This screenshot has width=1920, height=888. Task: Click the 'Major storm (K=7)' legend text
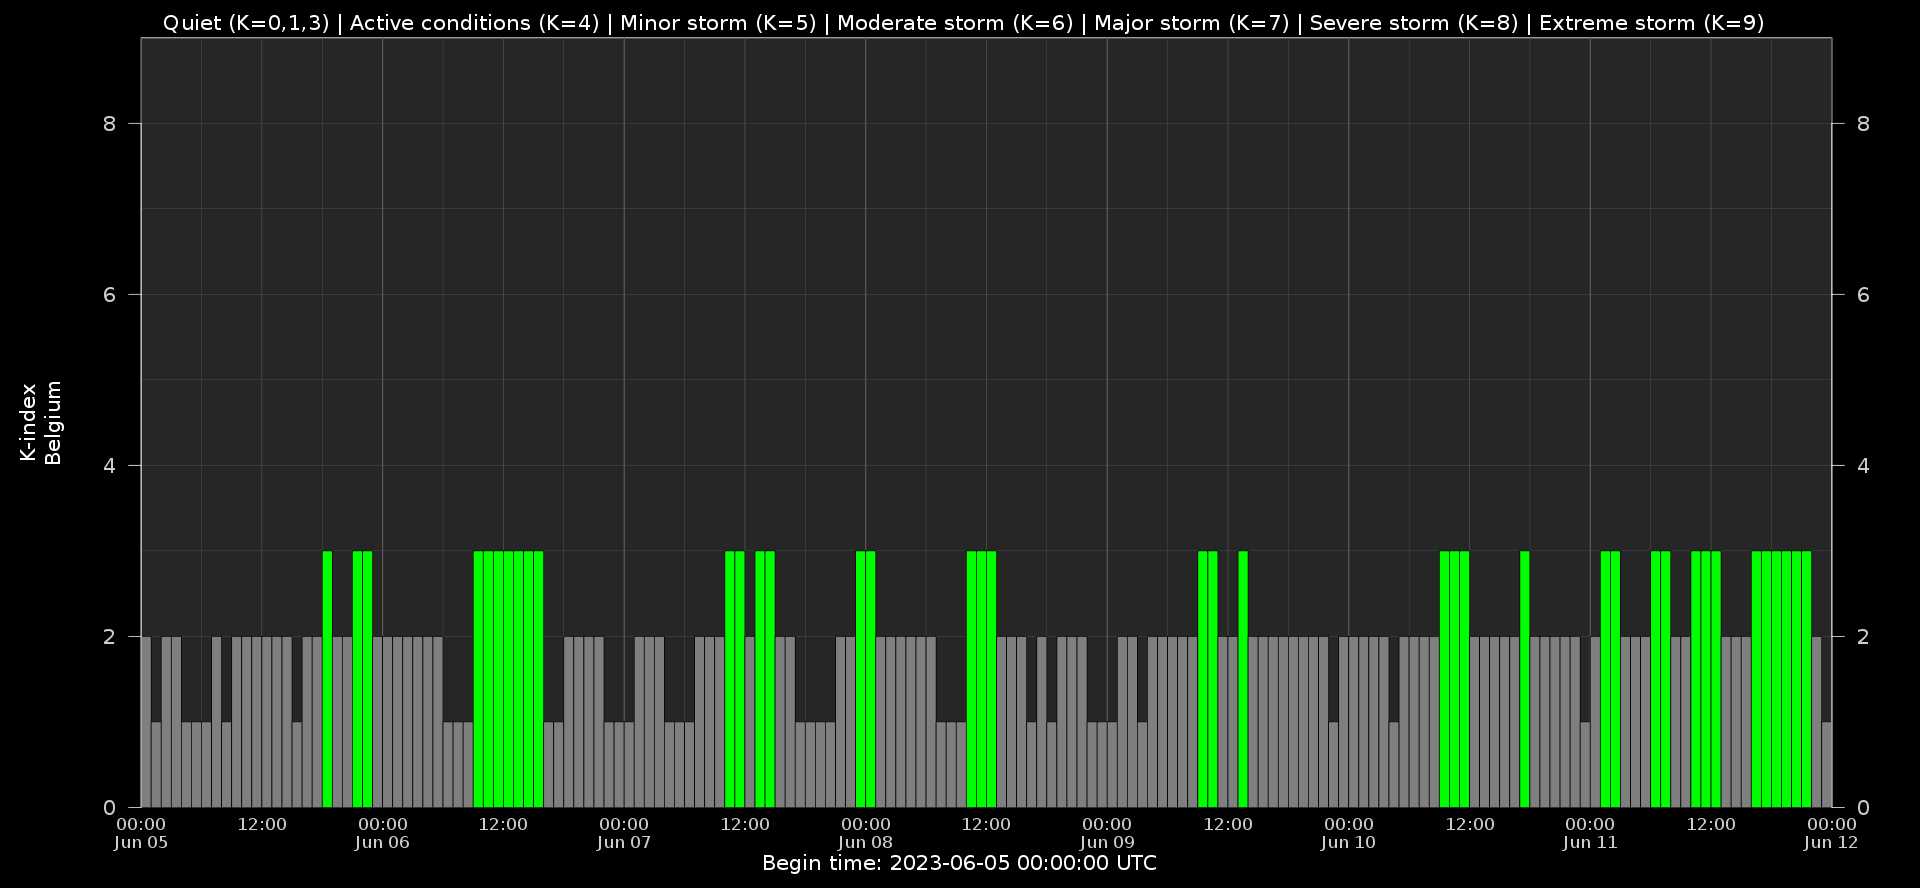pos(1191,23)
